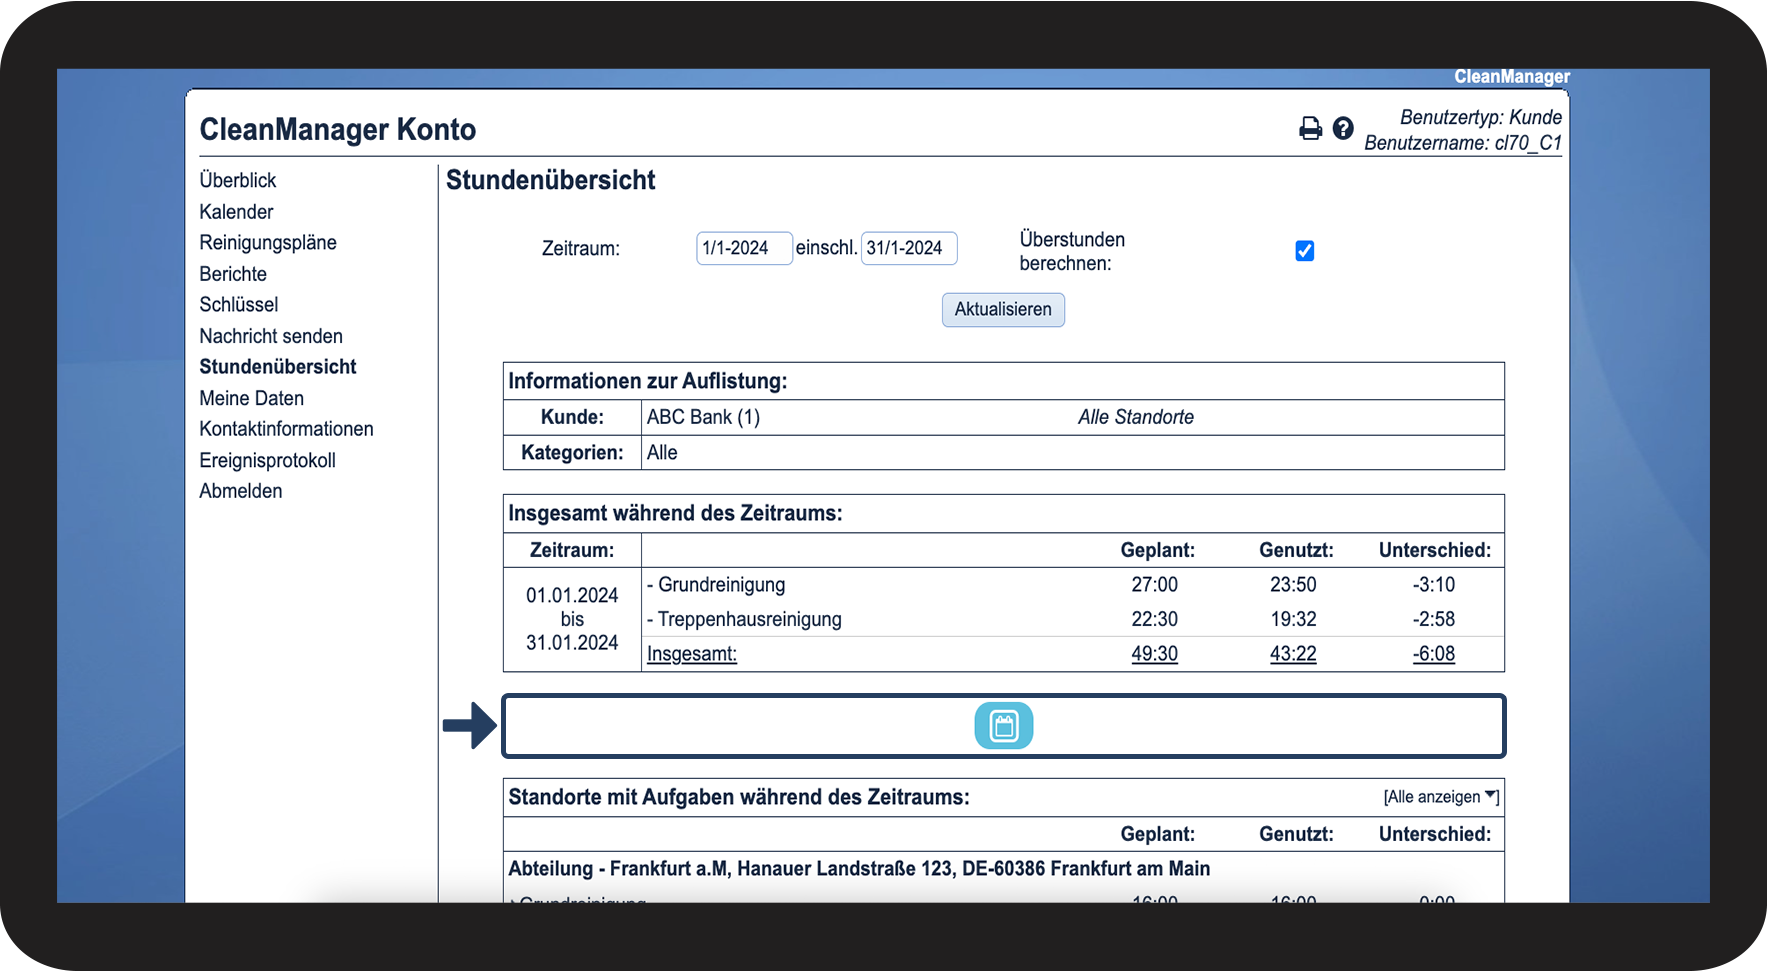
Task: Open the help question mark icon
Action: [1343, 128]
